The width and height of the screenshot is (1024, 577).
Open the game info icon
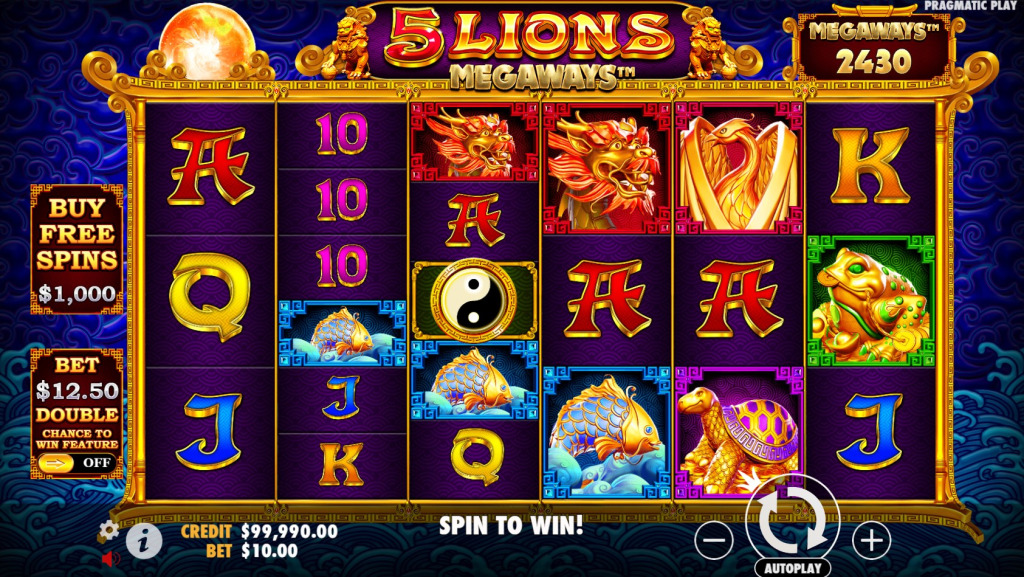click(x=144, y=540)
